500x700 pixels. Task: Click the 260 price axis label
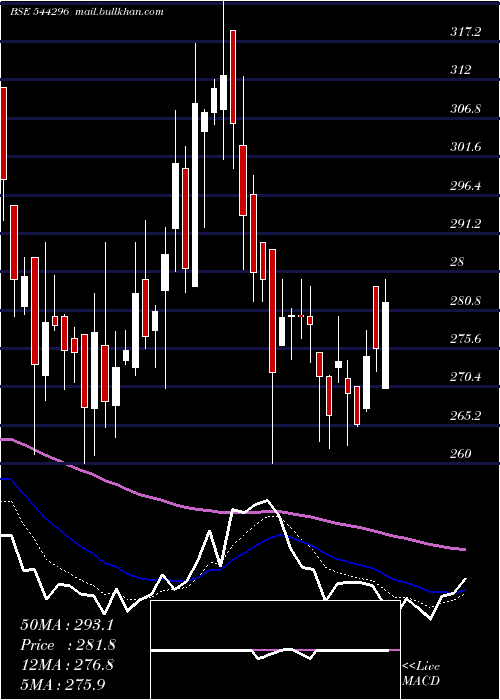(x=460, y=454)
